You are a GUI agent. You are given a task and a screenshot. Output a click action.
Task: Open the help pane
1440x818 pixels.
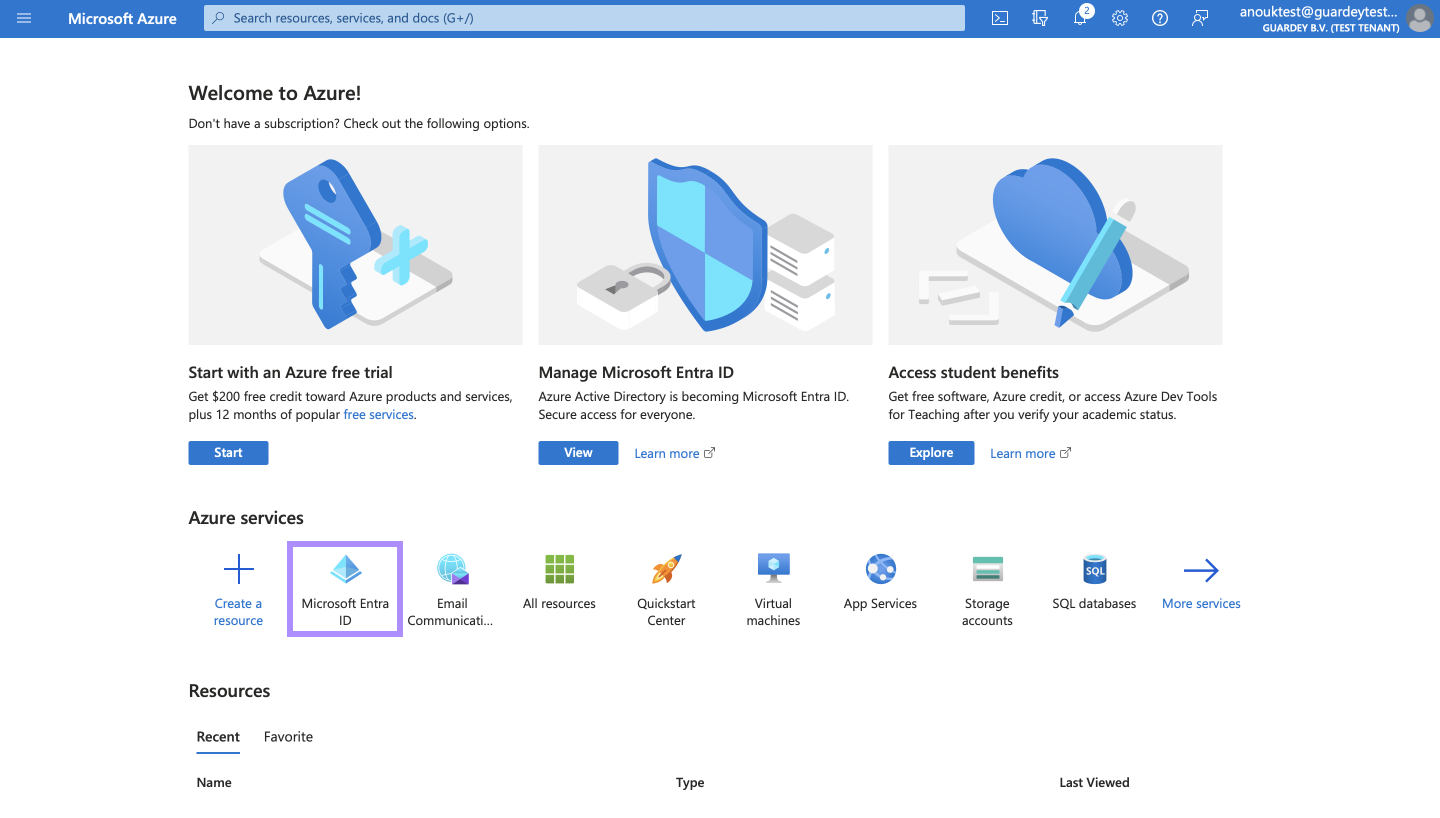coord(1160,18)
